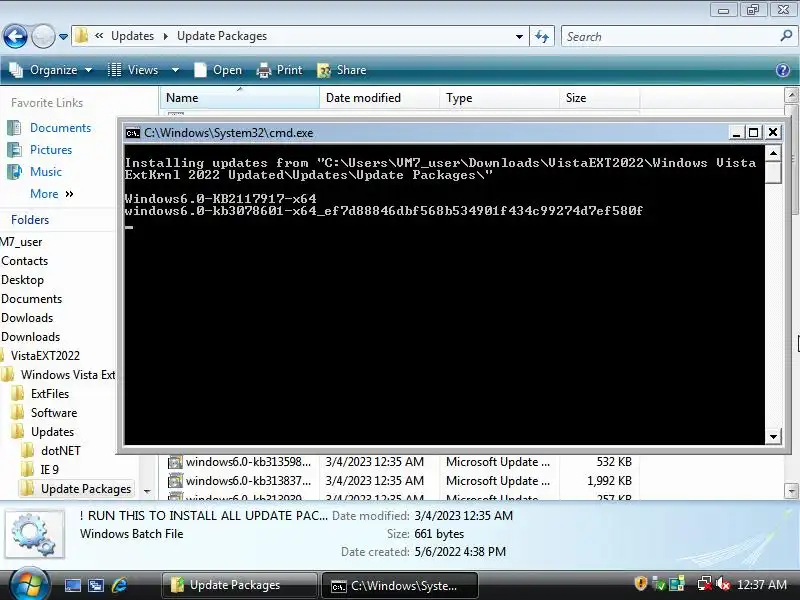Screen dimensions: 800x600
Task: Click Share in the toolbar
Action: point(342,70)
